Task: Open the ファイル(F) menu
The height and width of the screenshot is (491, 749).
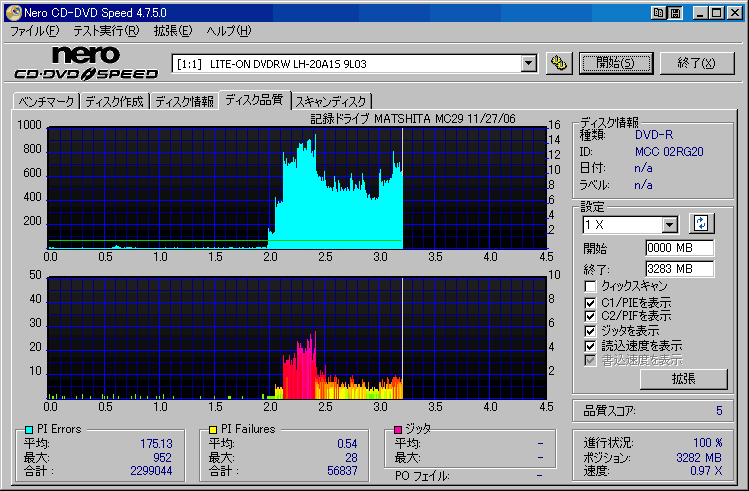Action: click(x=34, y=31)
